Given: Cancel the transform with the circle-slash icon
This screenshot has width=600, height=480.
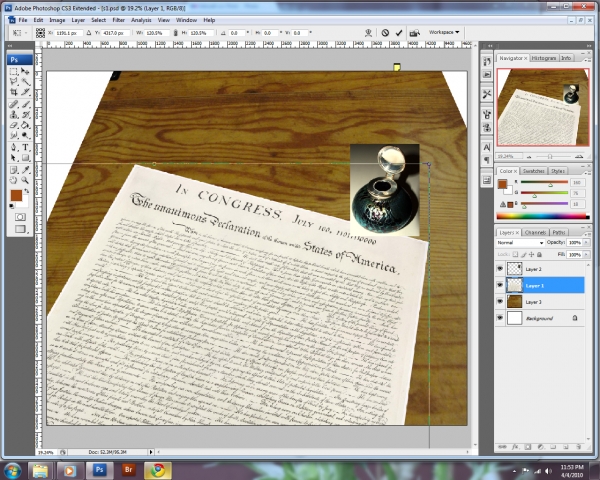Looking at the screenshot, I should (385, 33).
